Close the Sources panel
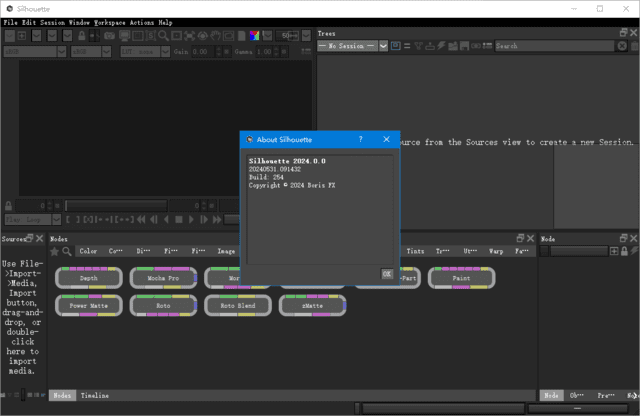This screenshot has height=416, width=640. [40, 239]
